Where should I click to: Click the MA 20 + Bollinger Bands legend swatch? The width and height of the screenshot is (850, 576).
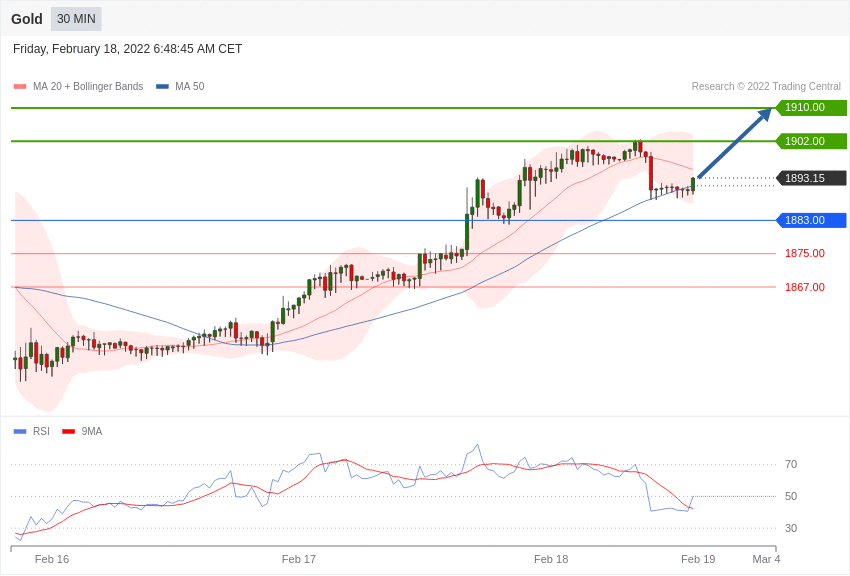[x=20, y=87]
